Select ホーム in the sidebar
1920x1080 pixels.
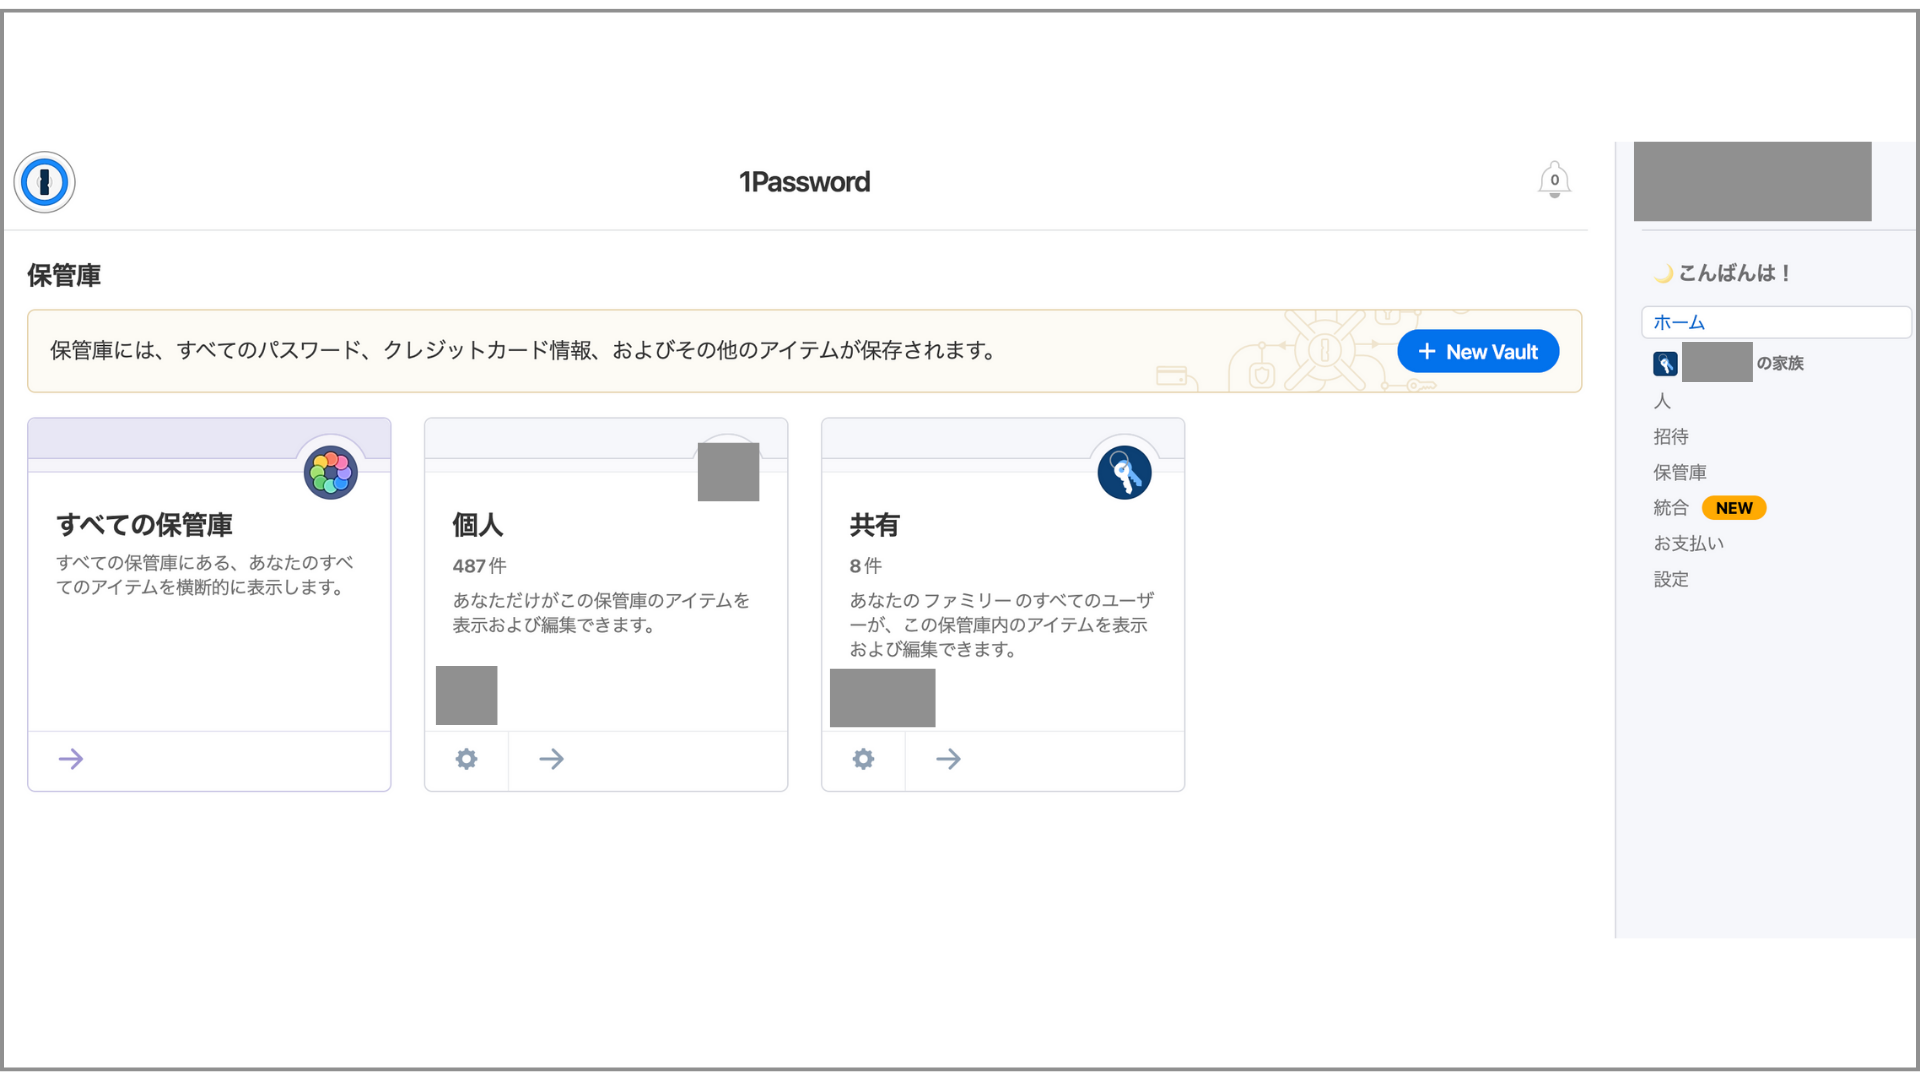click(x=1776, y=322)
